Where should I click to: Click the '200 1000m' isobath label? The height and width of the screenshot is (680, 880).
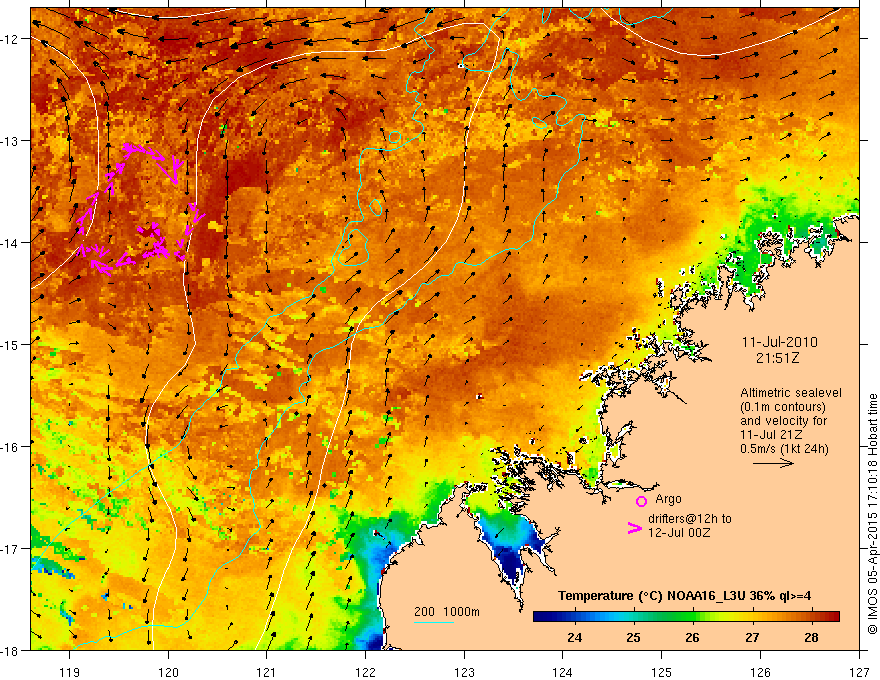click(x=447, y=612)
